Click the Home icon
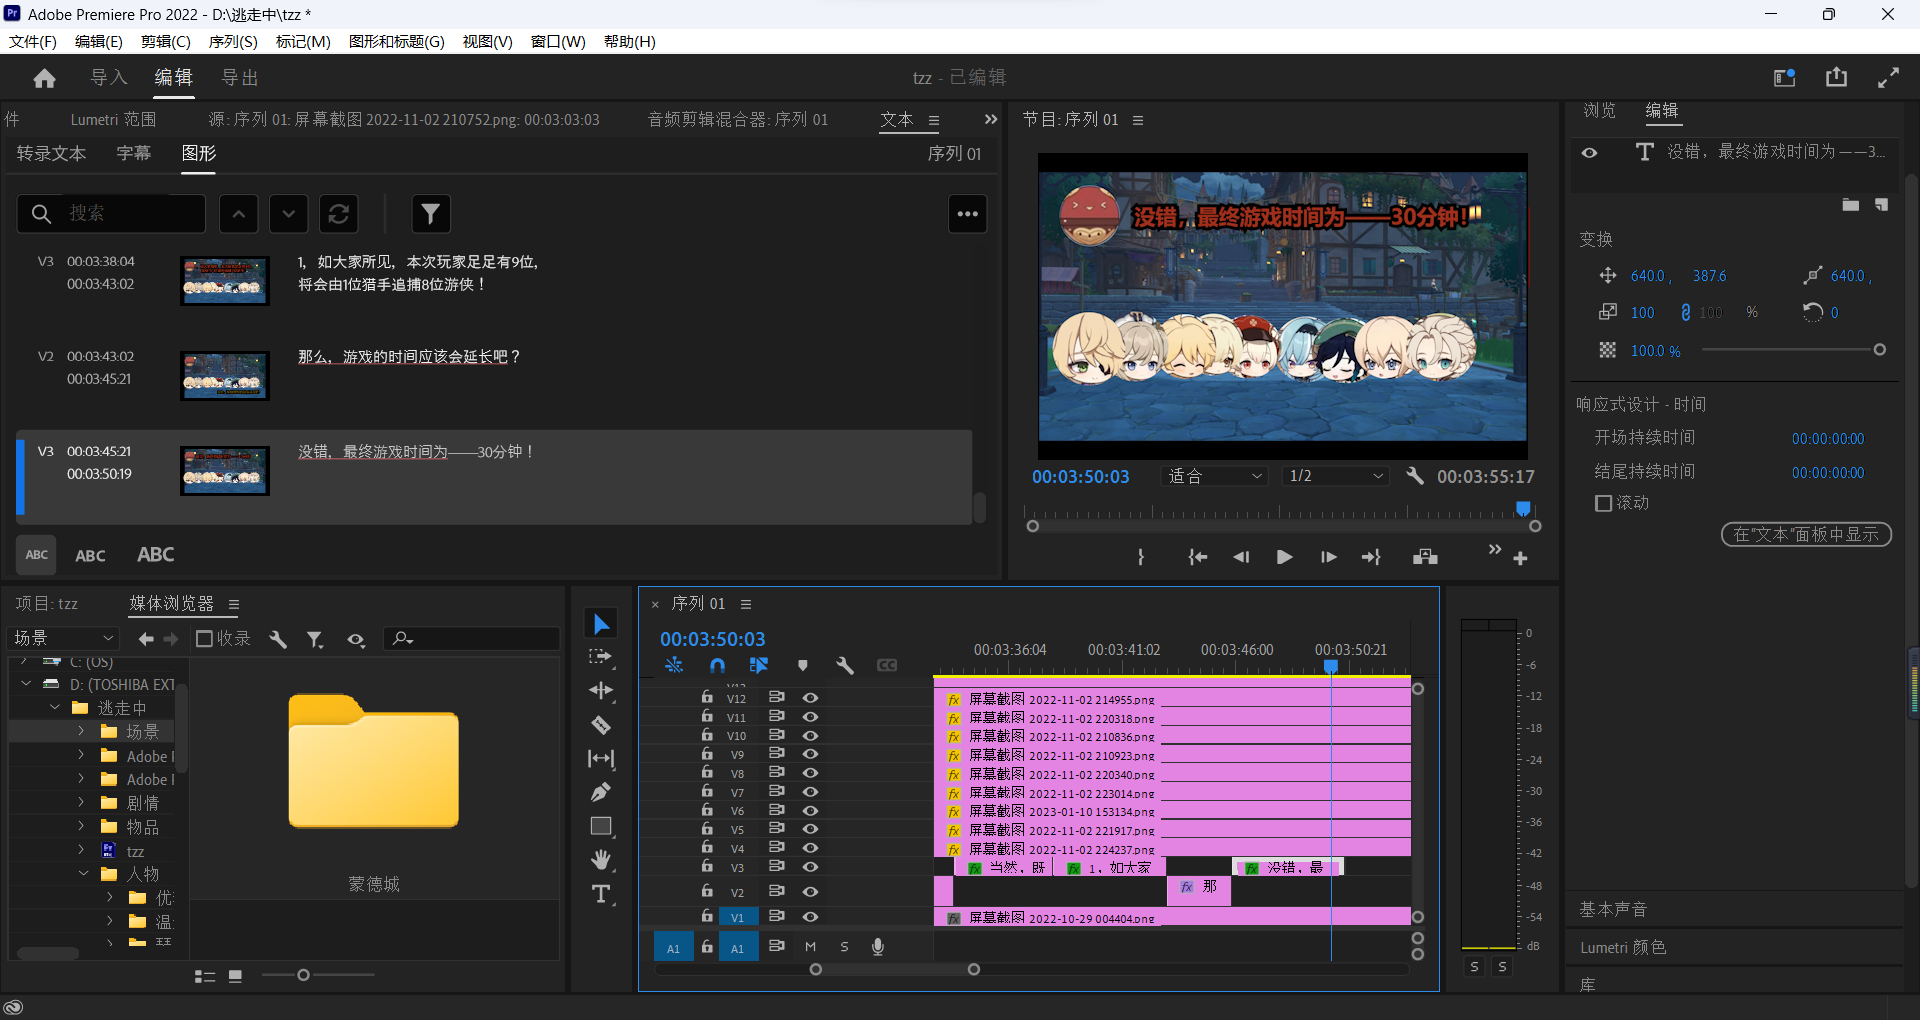This screenshot has height=1020, width=1920. [44, 78]
